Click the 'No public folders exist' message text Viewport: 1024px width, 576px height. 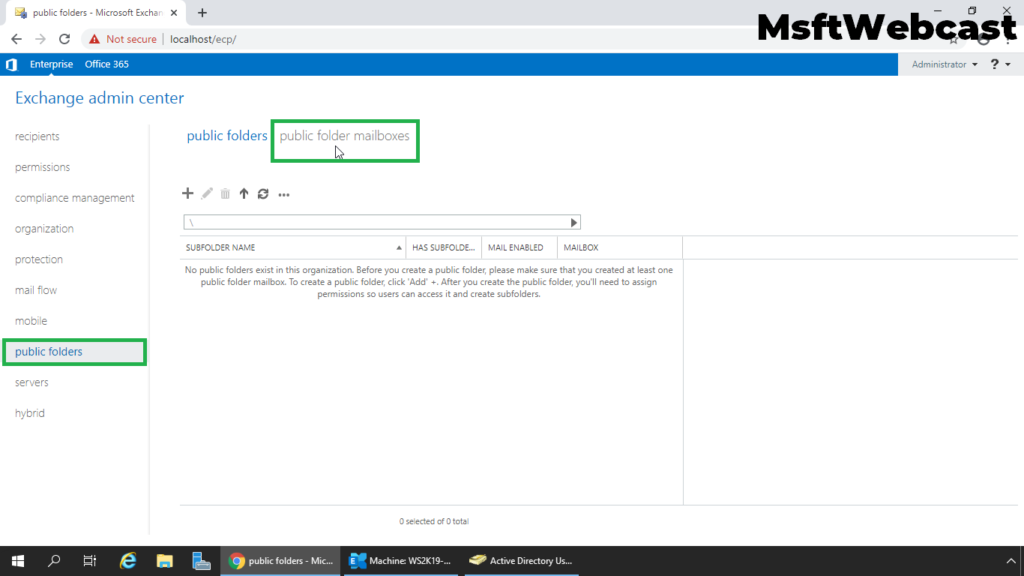click(429, 282)
